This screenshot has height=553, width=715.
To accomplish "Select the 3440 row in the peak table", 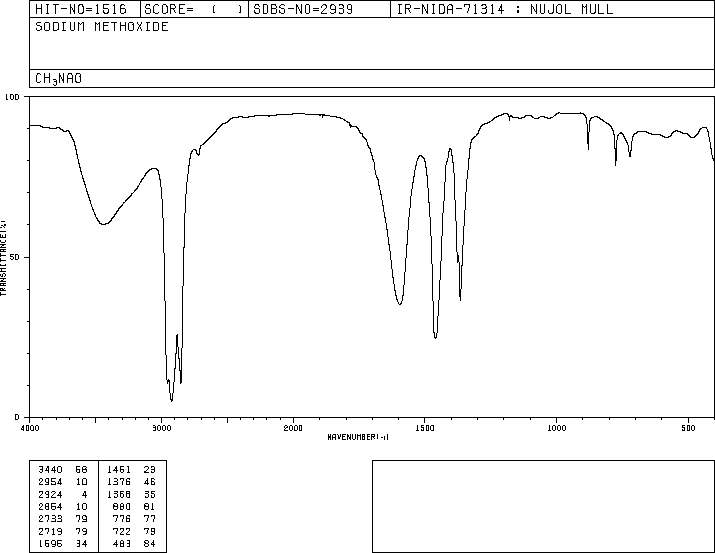I will click(x=63, y=470).
